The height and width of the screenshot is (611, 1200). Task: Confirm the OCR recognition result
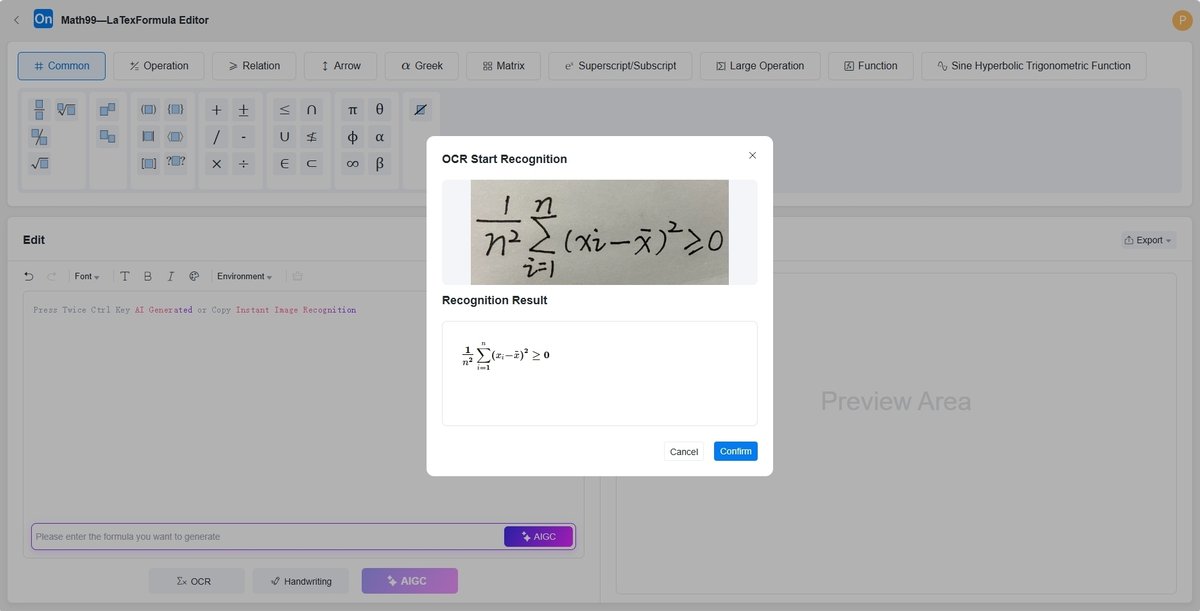tap(735, 451)
